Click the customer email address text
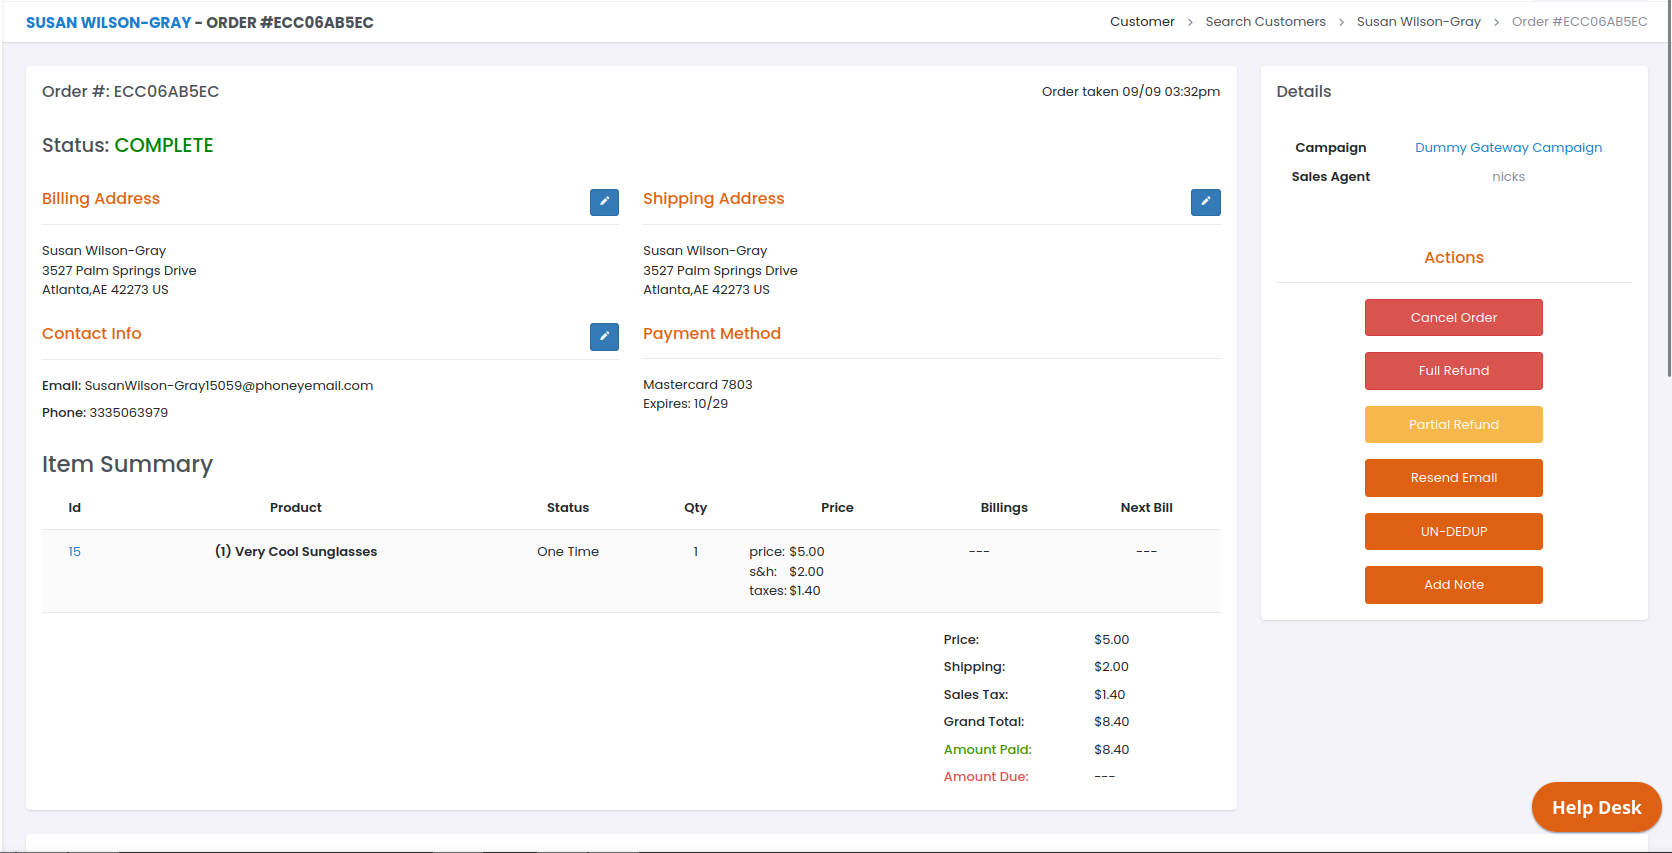The image size is (1672, 853). (229, 386)
